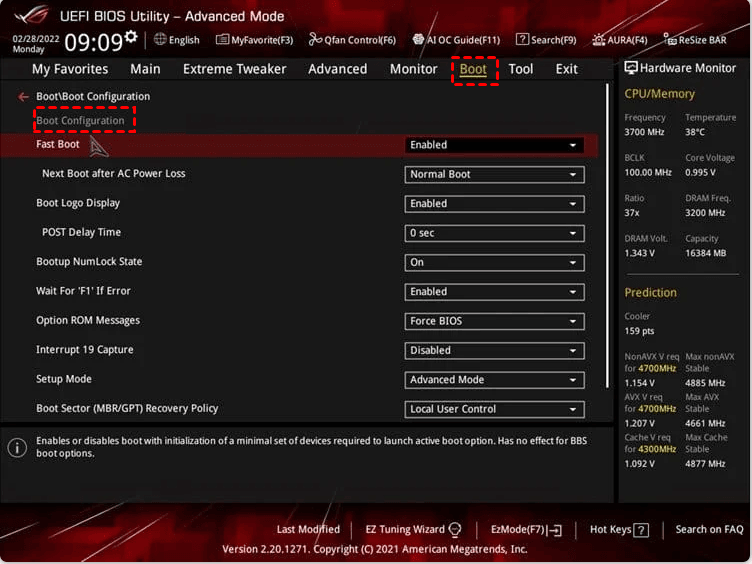Select the English language option
This screenshot has width=752, height=564.
[184, 40]
